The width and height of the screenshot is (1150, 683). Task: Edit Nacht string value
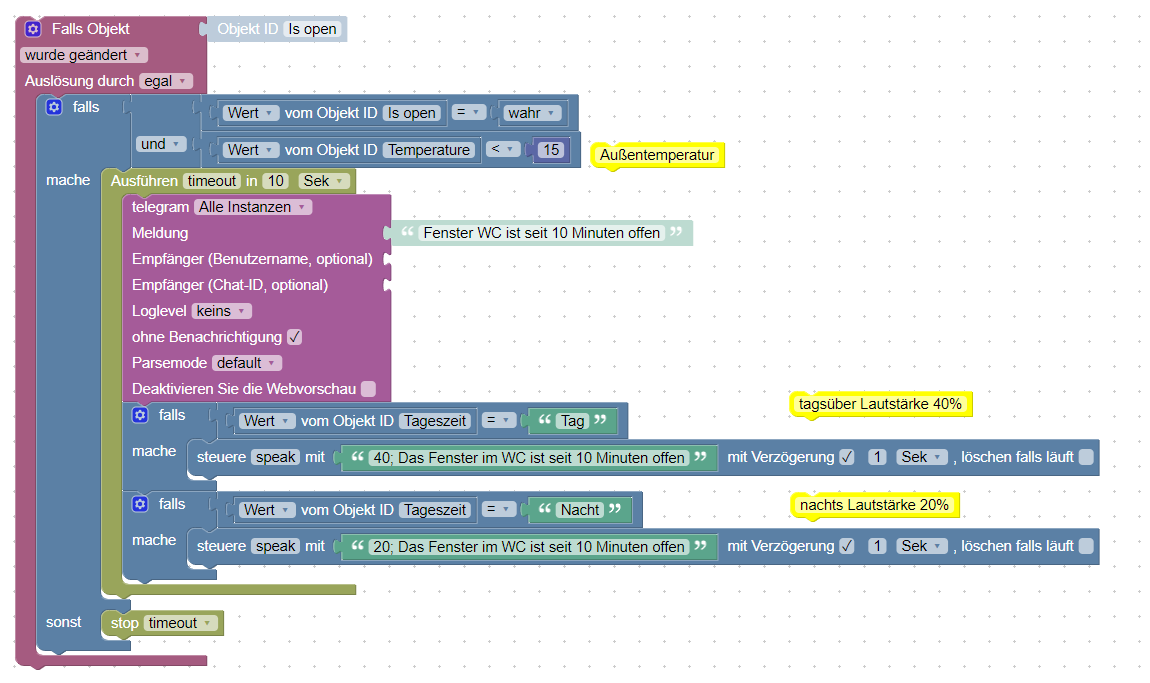[580, 510]
